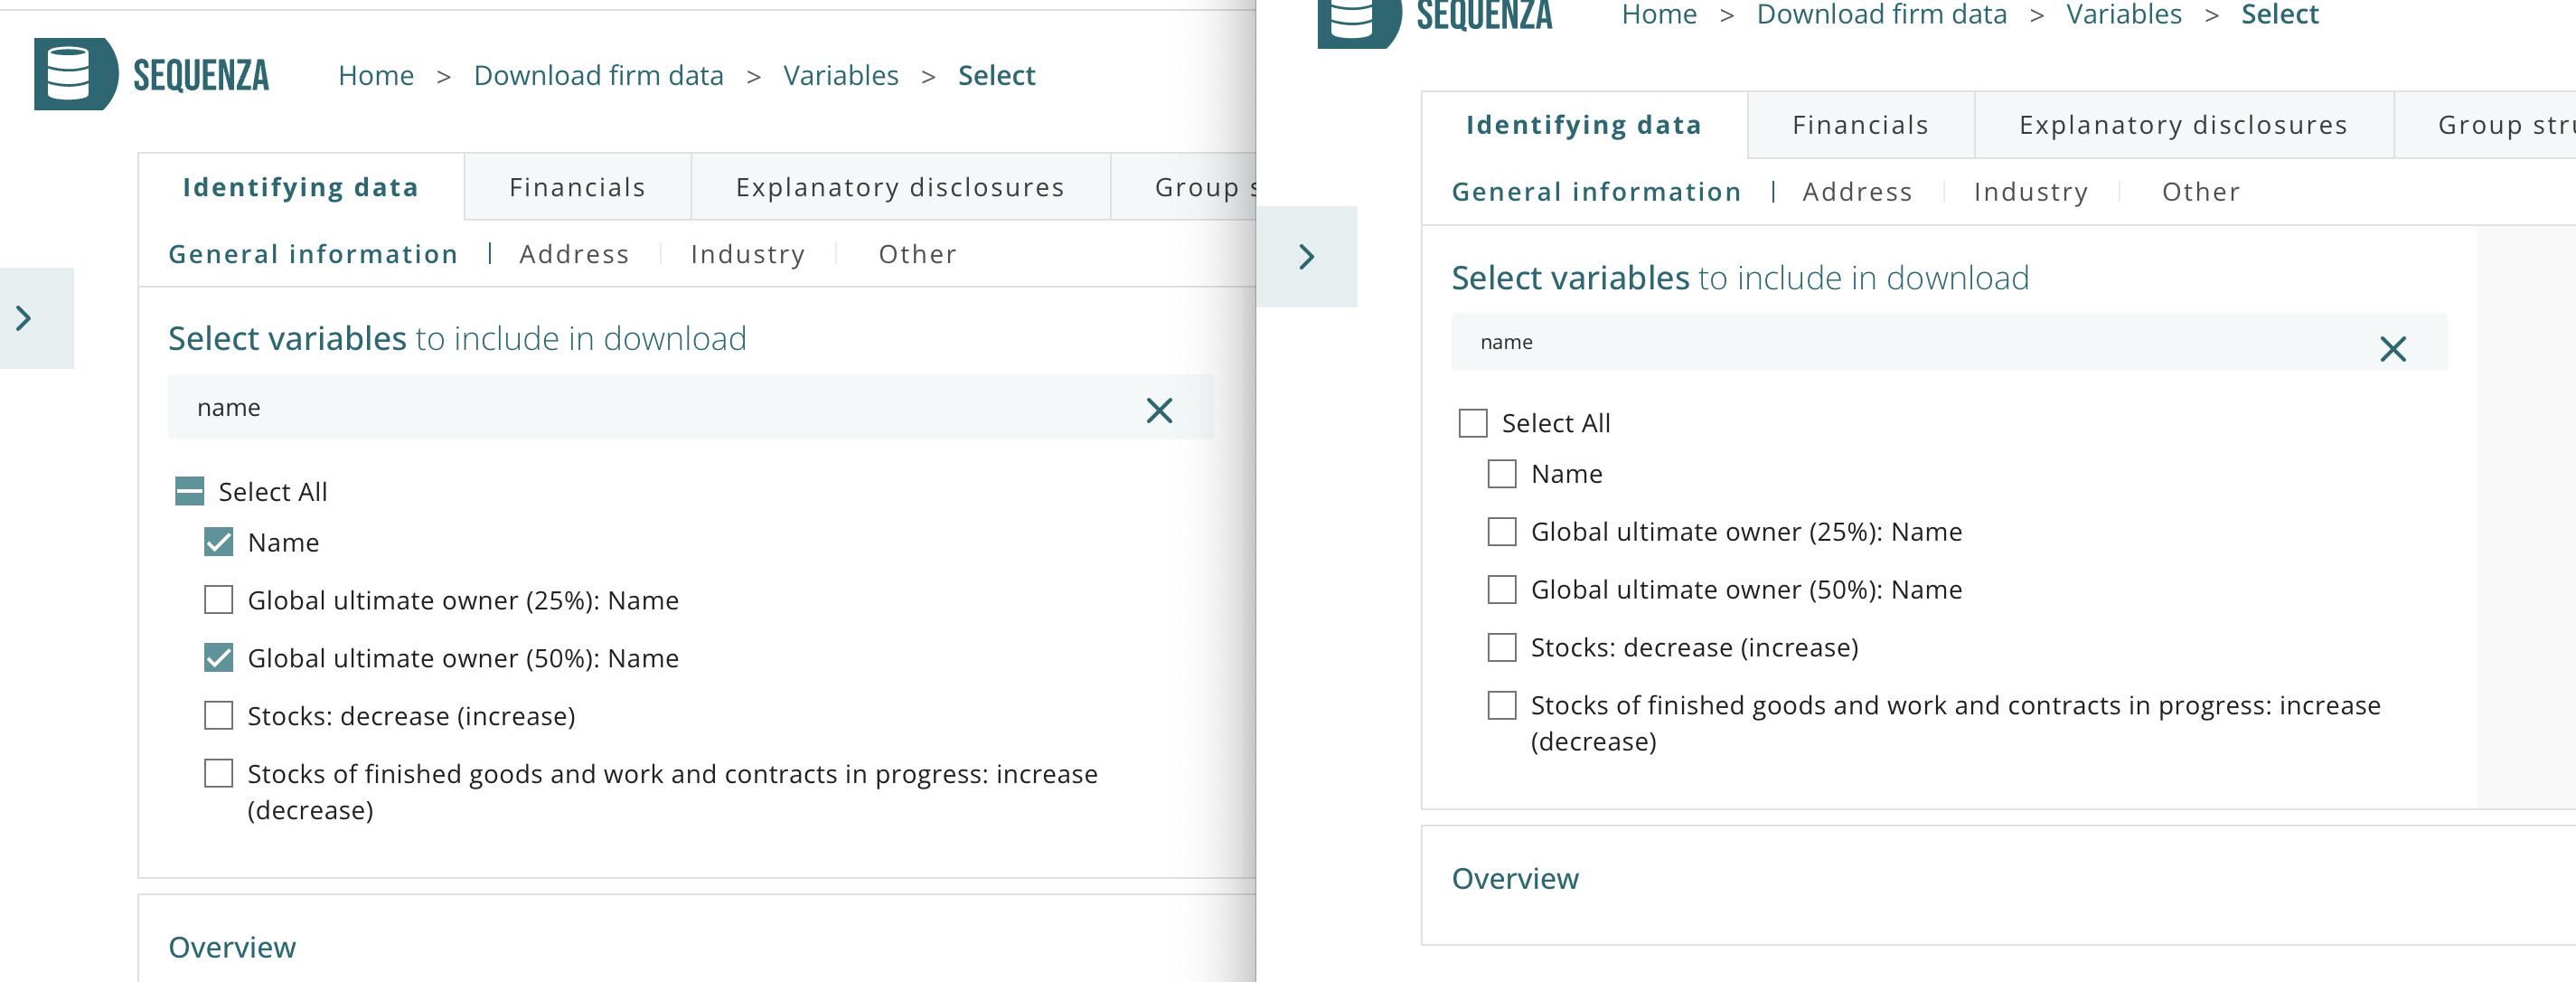Click the Sequenza logo in right panel
2576x982 pixels.
[1436, 17]
